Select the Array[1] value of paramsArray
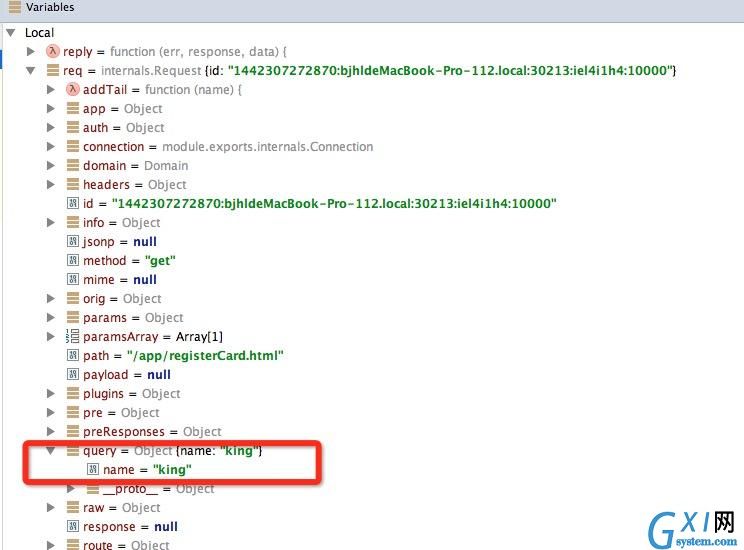744x550 pixels. 199,336
